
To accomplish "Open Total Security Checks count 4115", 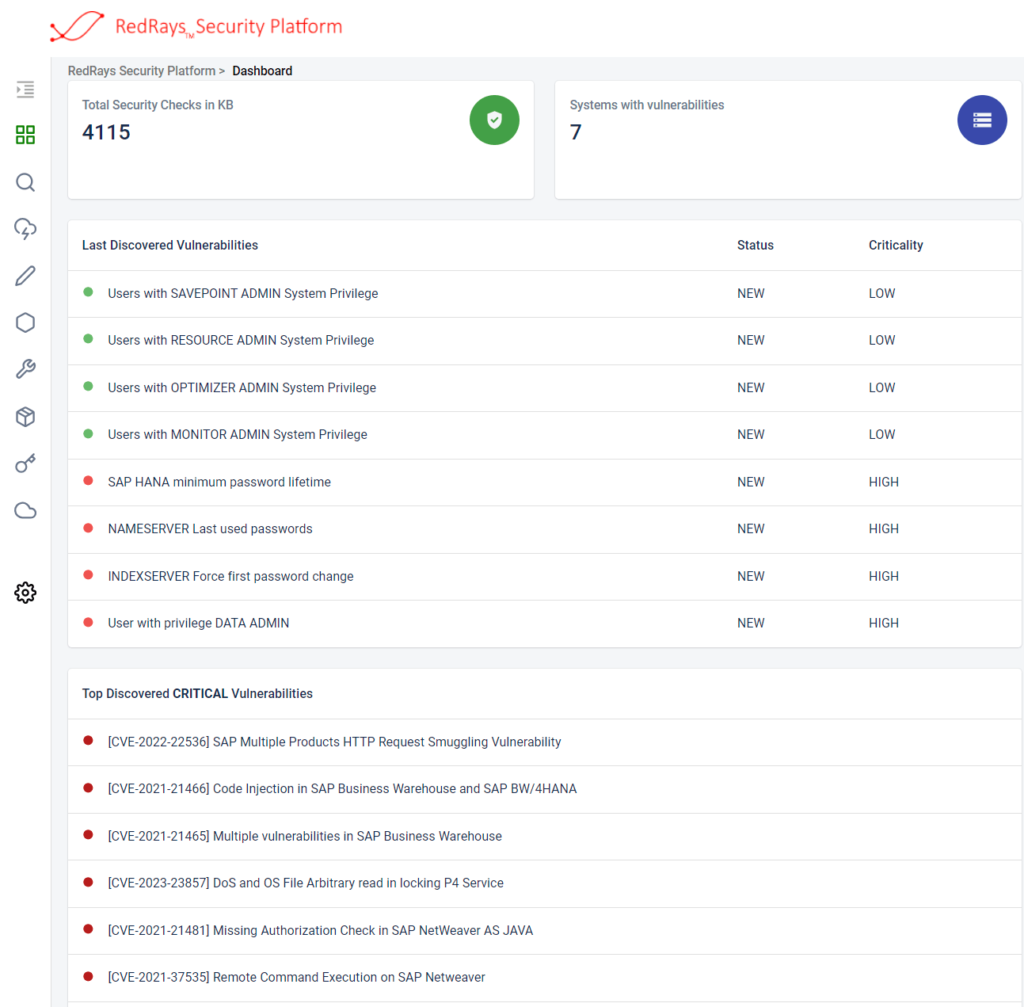I will click(x=106, y=132).
